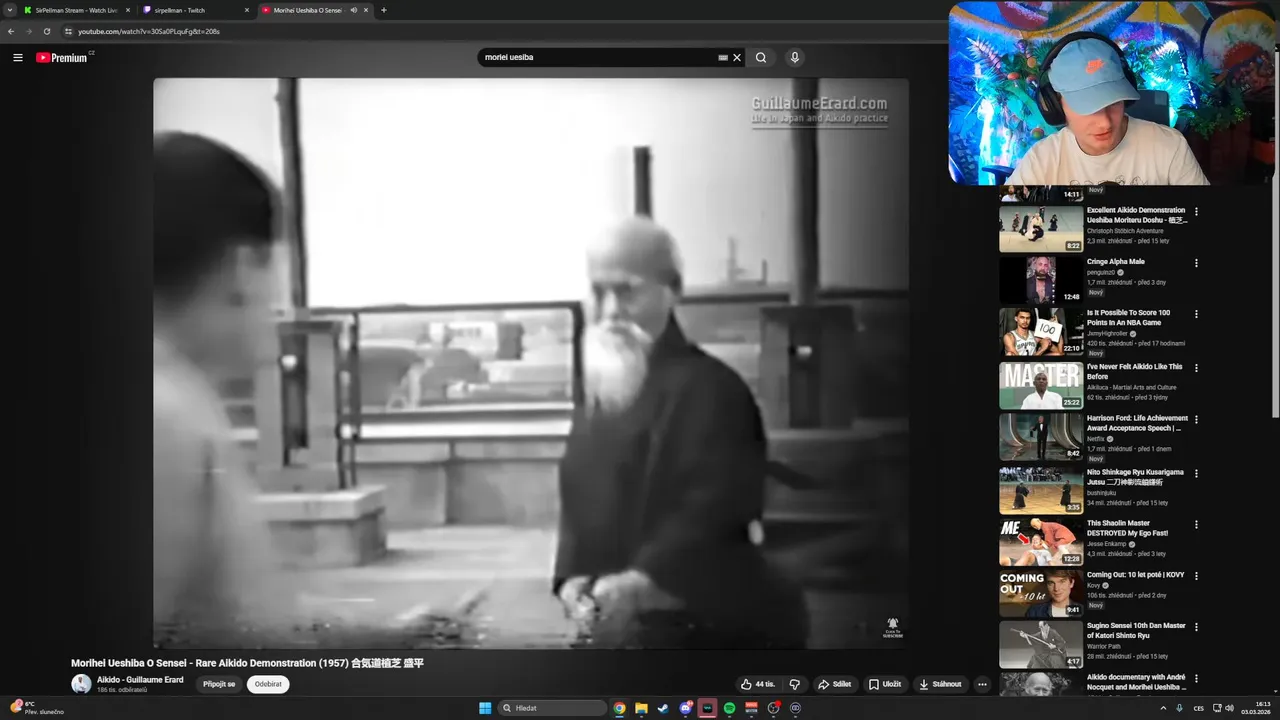
Task: Open Google Chrome from the taskbar
Action: [x=620, y=708]
